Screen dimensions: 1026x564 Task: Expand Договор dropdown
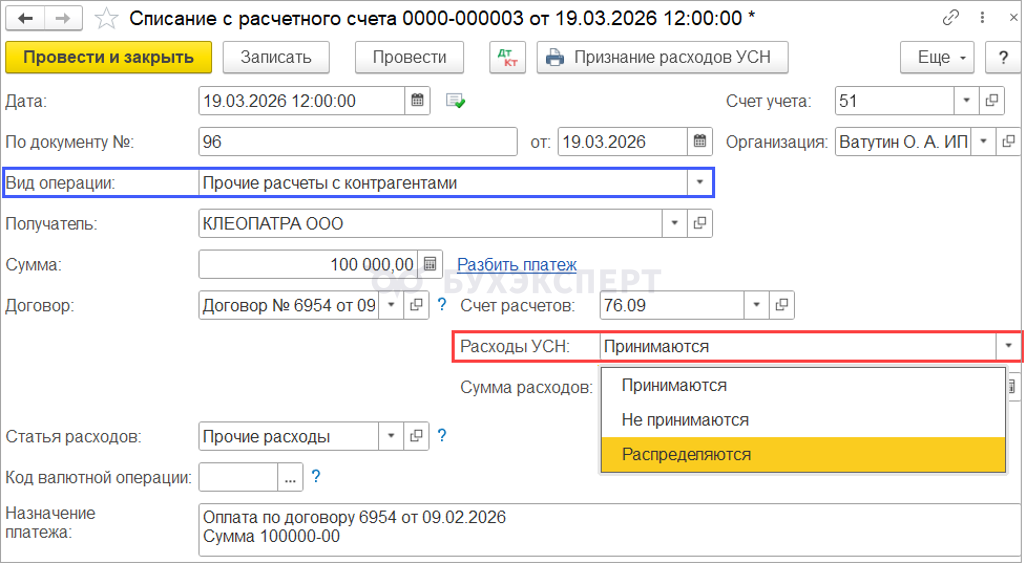(x=391, y=305)
